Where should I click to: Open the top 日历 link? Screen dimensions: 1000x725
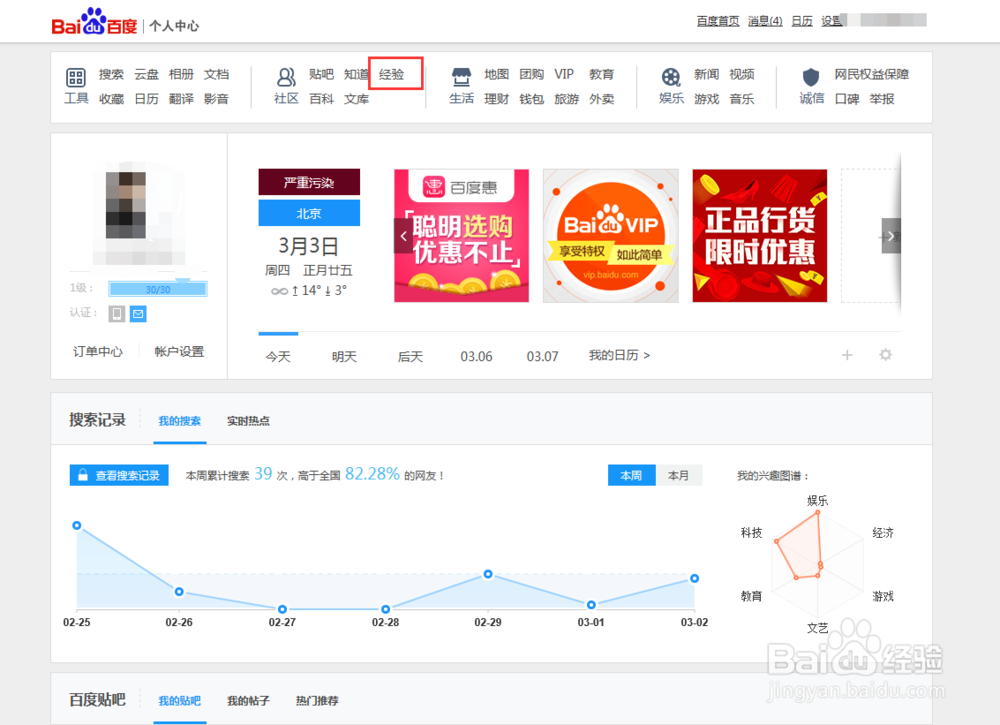[x=802, y=21]
